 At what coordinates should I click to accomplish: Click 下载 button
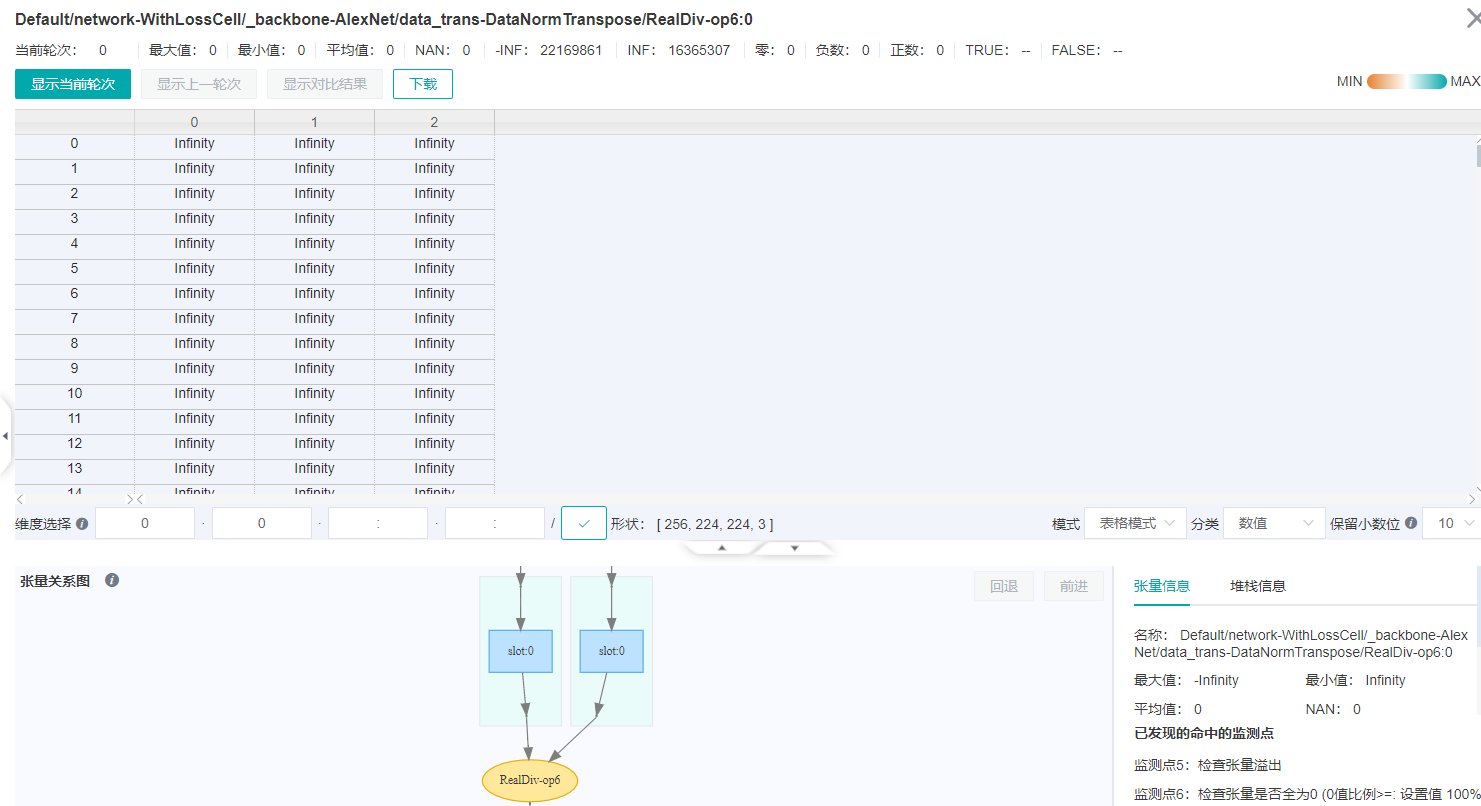pos(423,84)
